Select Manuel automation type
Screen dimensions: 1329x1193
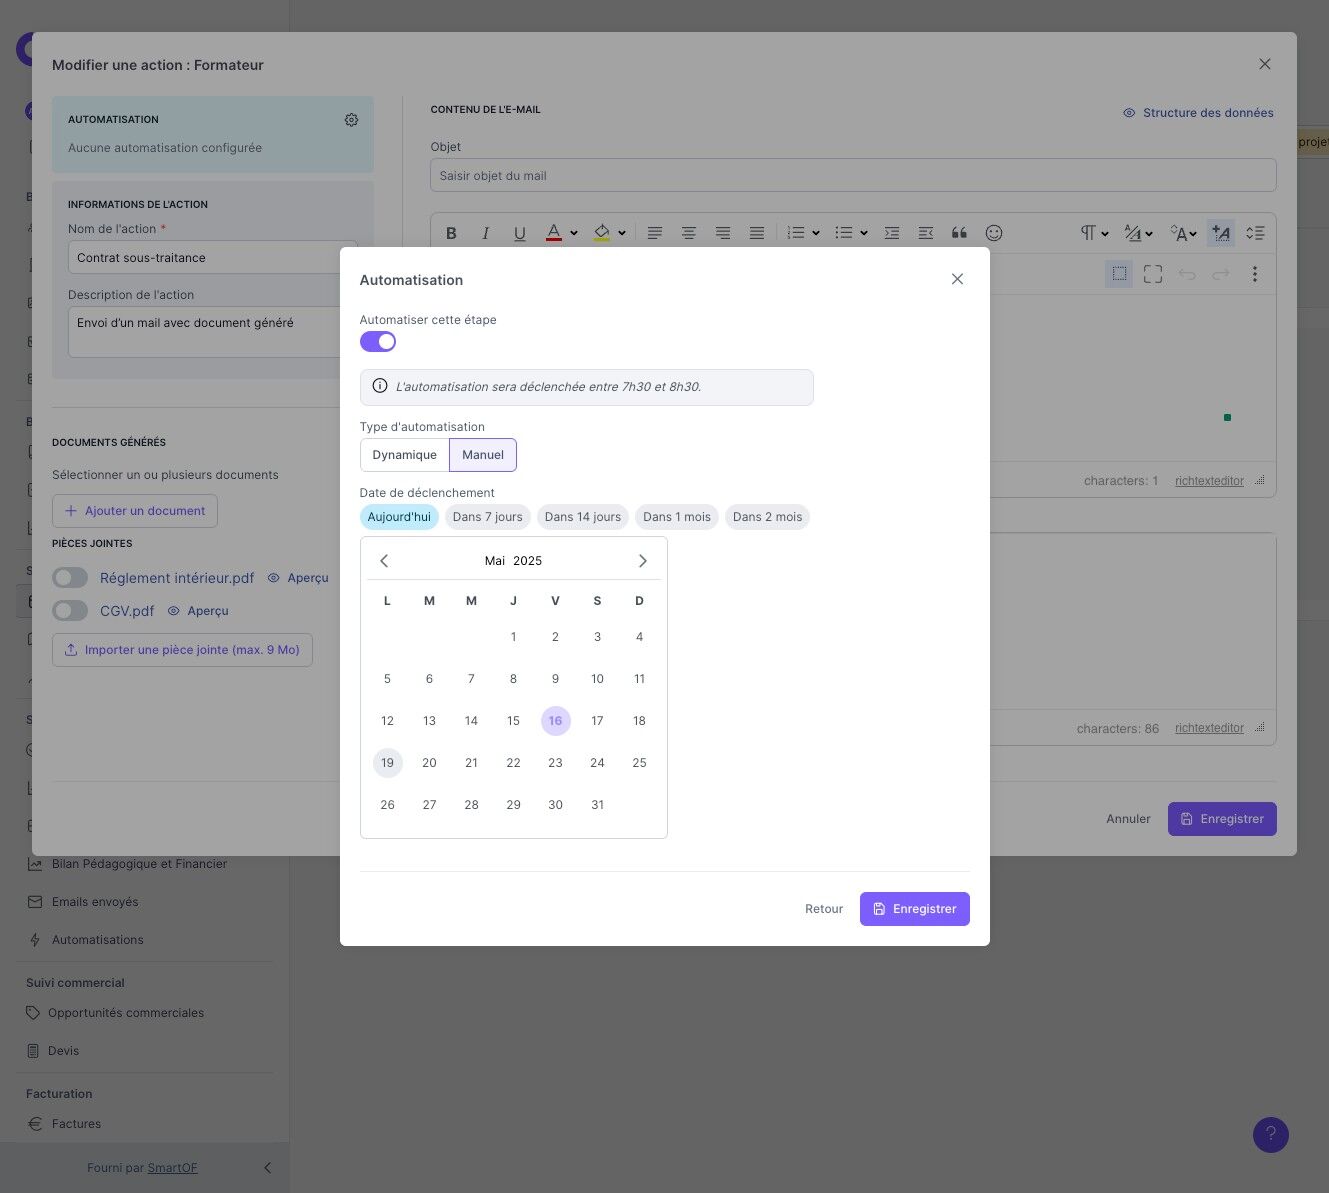pyautogui.click(x=483, y=455)
